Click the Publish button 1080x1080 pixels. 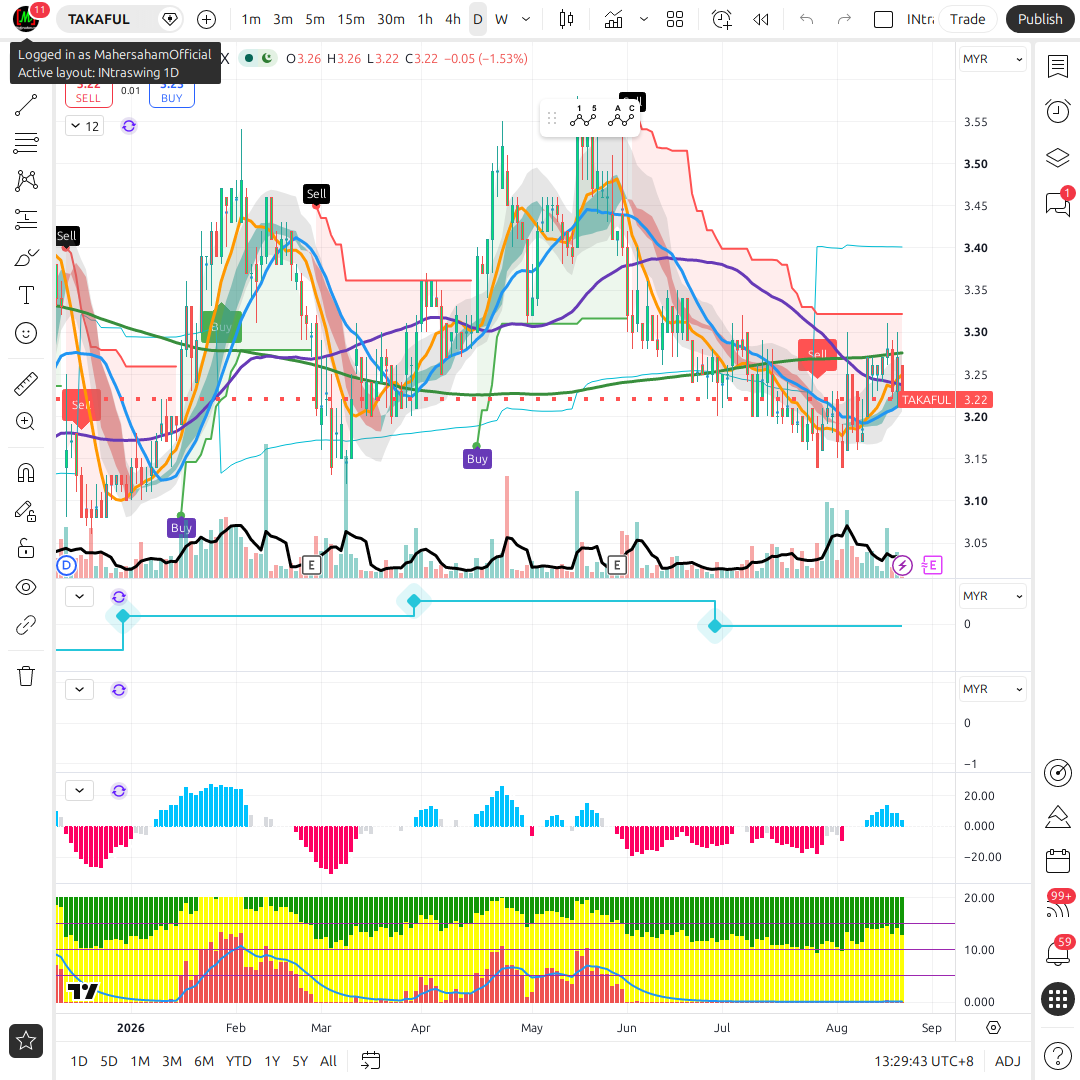pos(1039,19)
